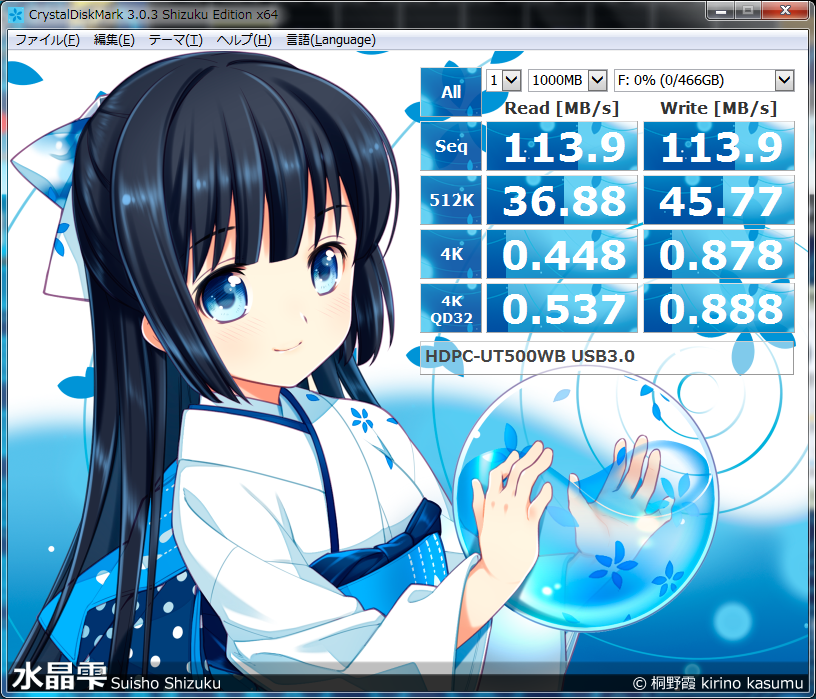Click the kirino kasumu copyright credit
Image resolution: width=816 pixels, height=699 pixels.
tap(718, 683)
